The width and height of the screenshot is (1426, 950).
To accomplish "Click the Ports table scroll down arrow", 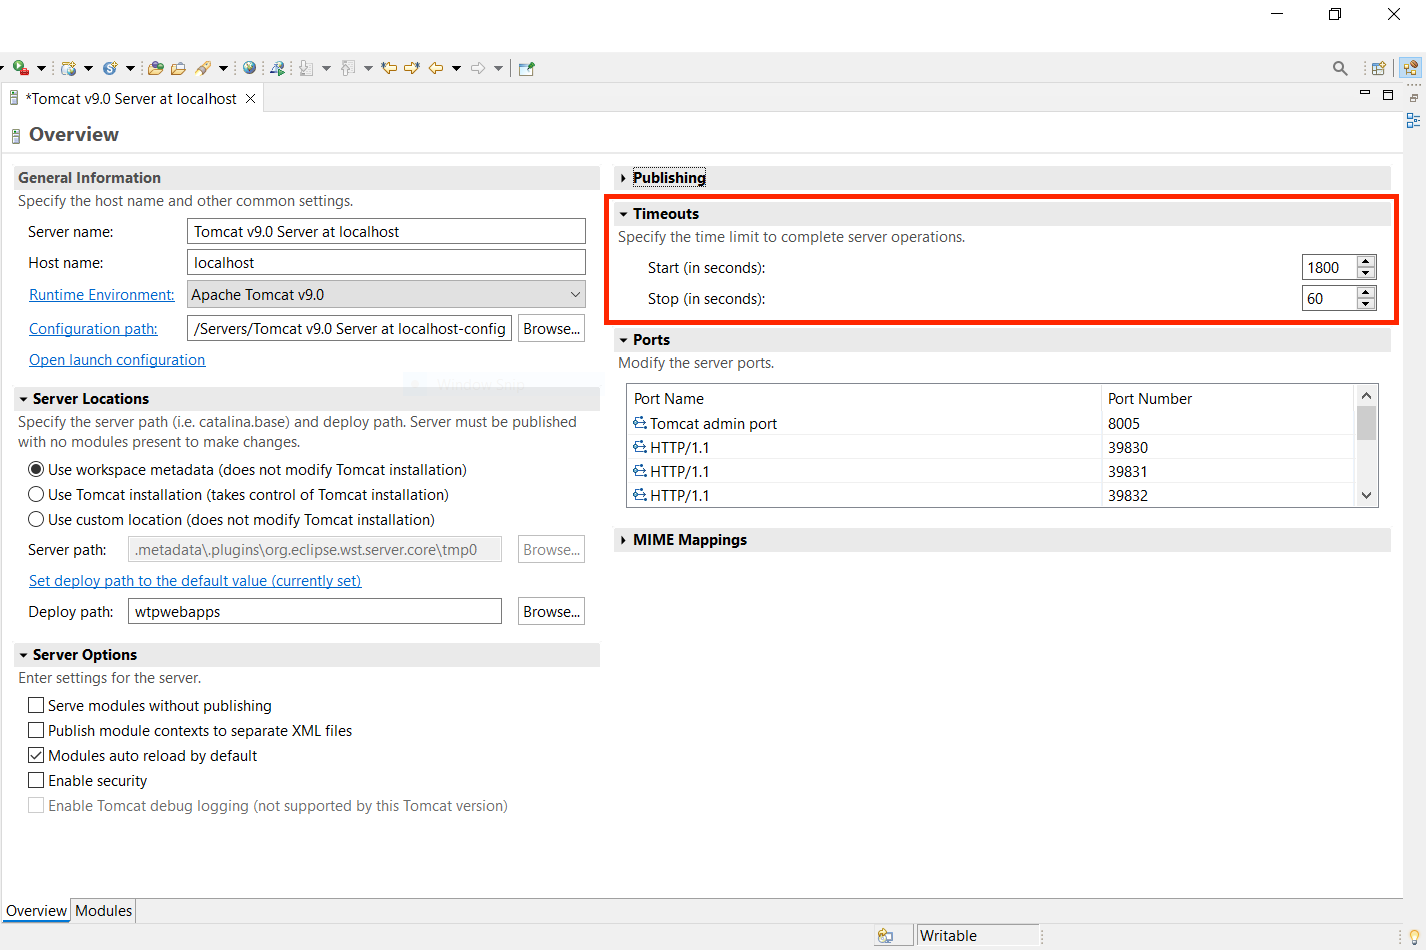I will click(x=1367, y=495).
